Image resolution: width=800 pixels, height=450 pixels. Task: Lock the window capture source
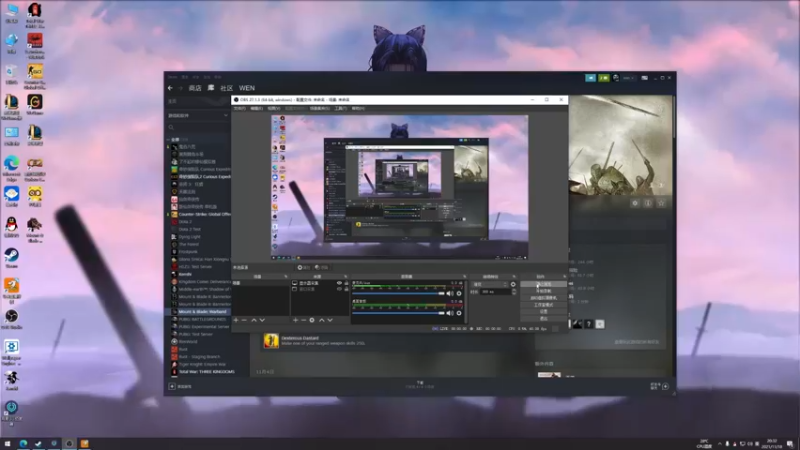pos(346,289)
